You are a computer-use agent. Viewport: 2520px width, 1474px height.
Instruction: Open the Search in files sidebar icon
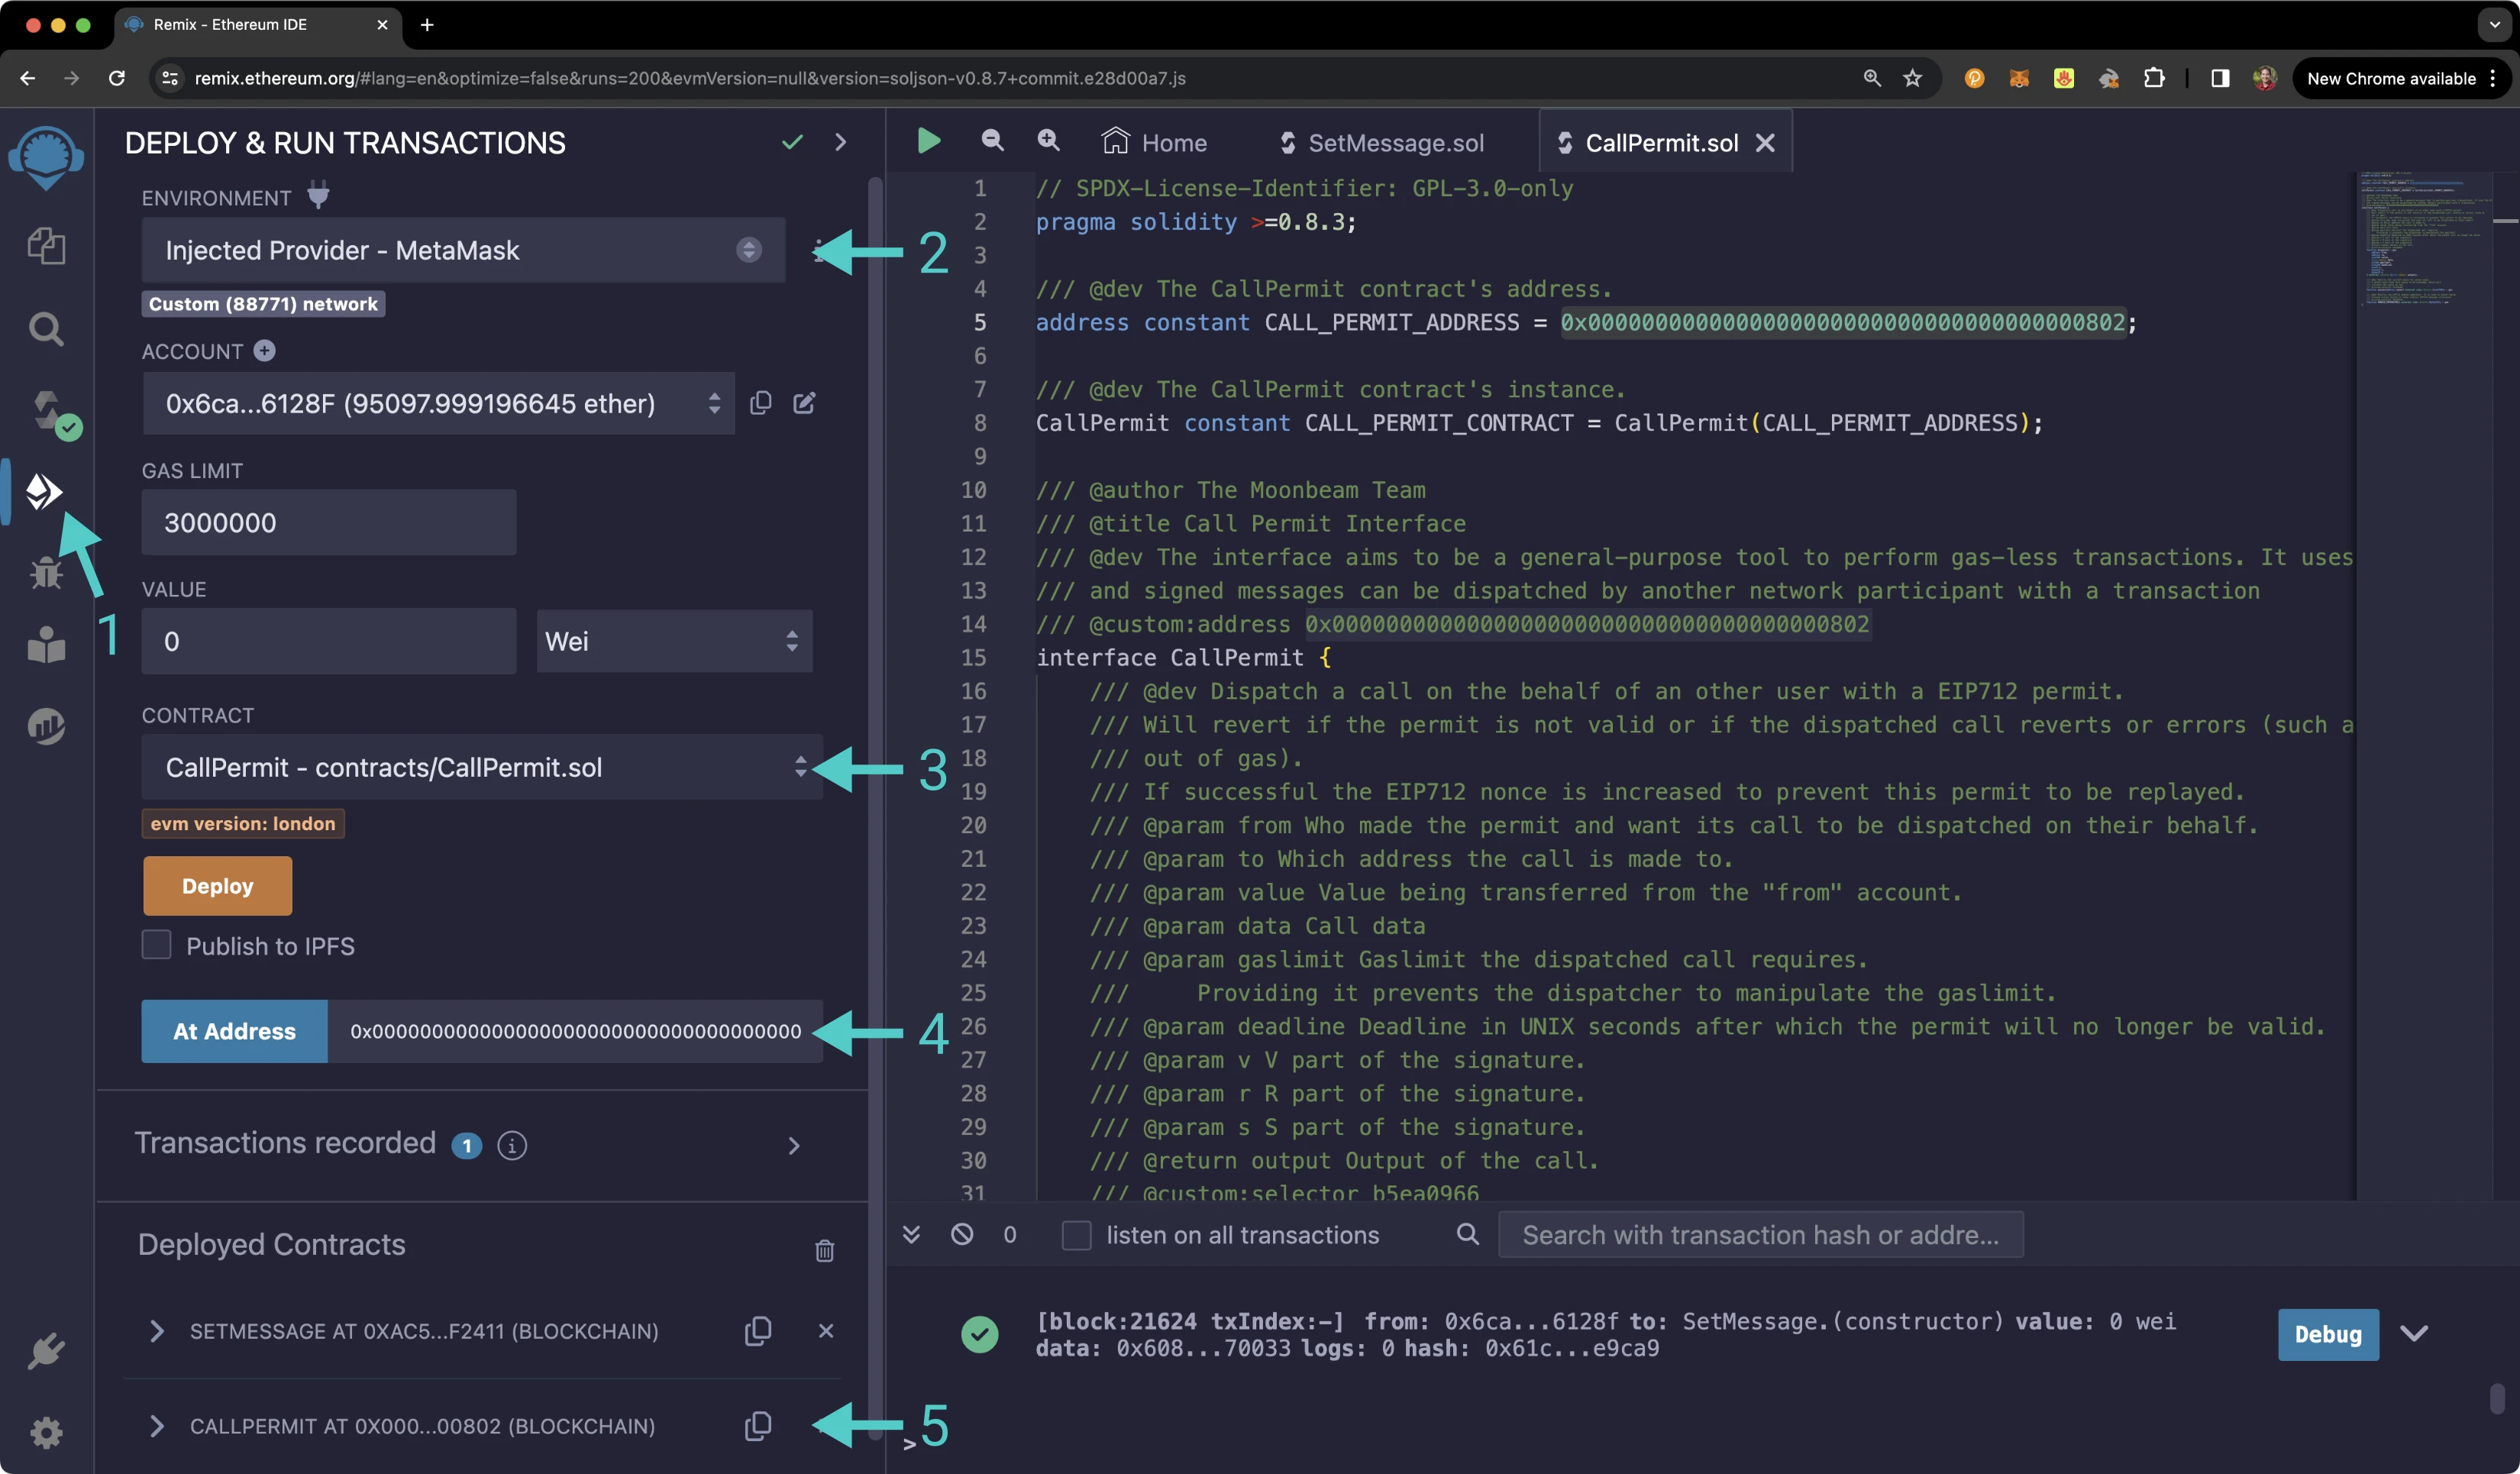[x=46, y=328]
